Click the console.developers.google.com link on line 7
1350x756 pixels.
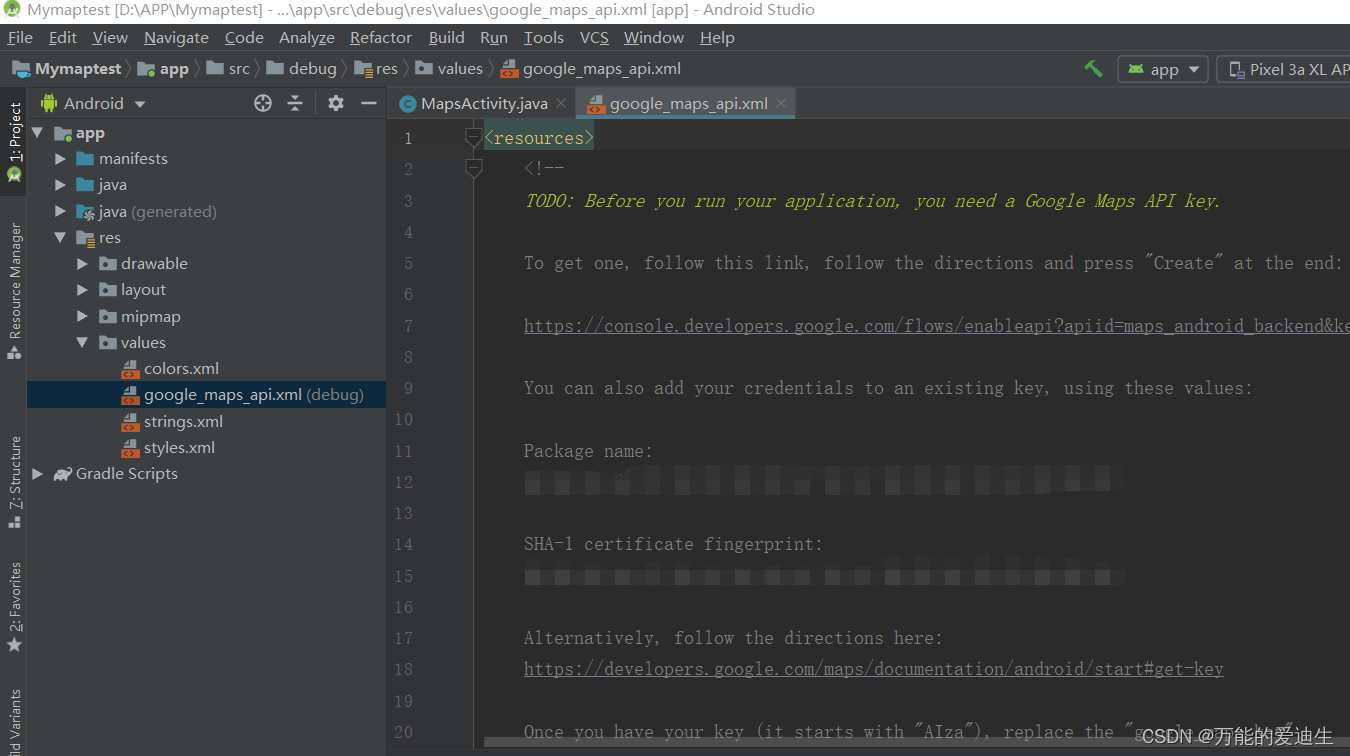[850, 326]
